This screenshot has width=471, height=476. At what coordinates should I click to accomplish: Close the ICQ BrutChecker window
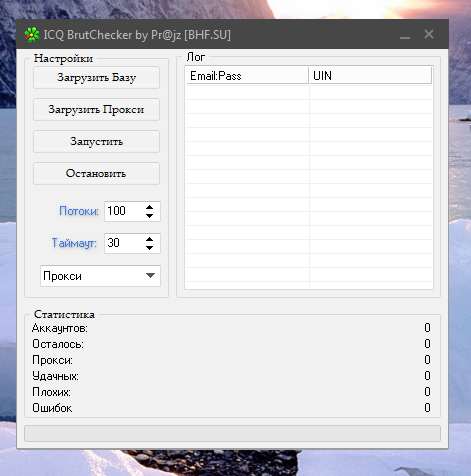429,34
